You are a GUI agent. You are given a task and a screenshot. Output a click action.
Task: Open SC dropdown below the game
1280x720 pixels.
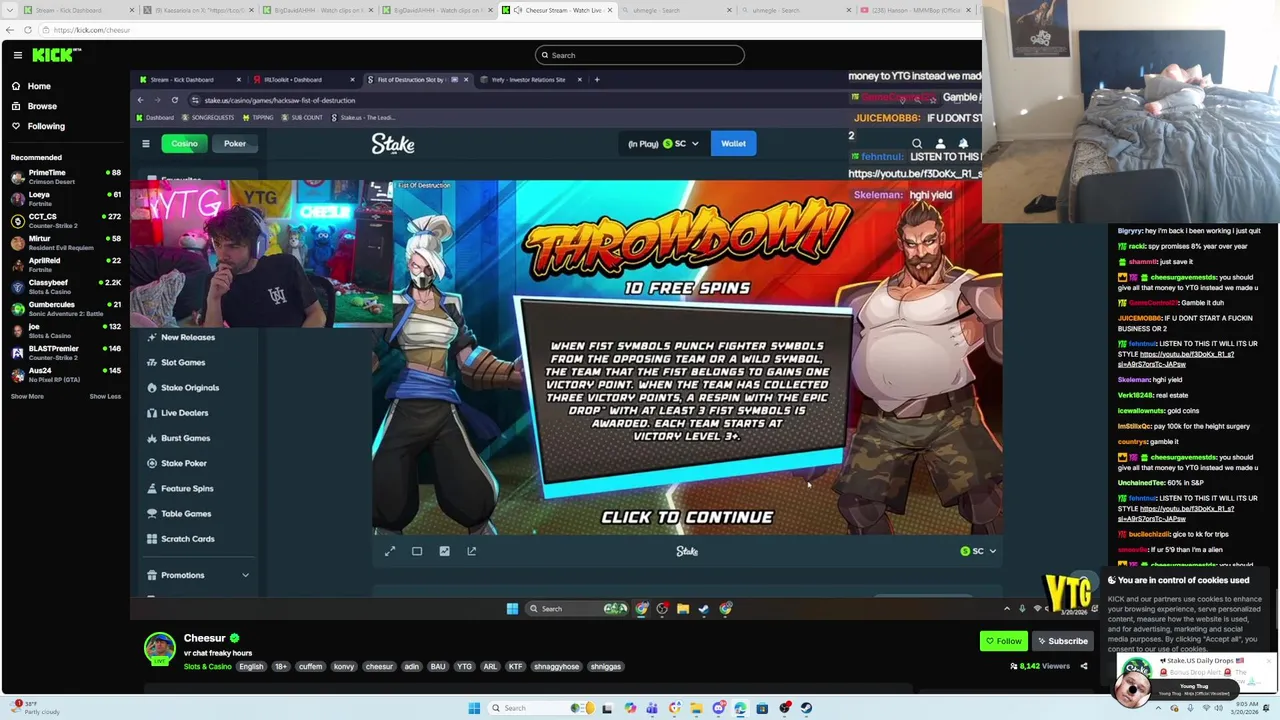(x=978, y=551)
